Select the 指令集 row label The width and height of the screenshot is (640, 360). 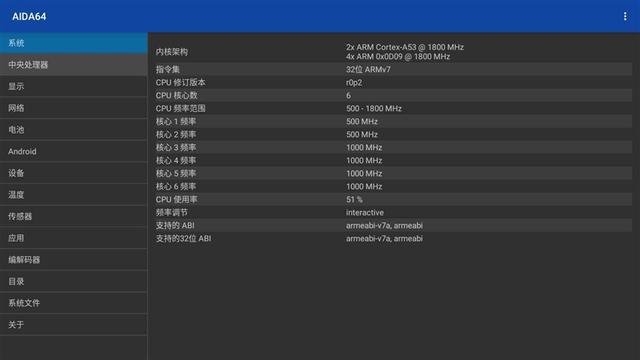167,69
